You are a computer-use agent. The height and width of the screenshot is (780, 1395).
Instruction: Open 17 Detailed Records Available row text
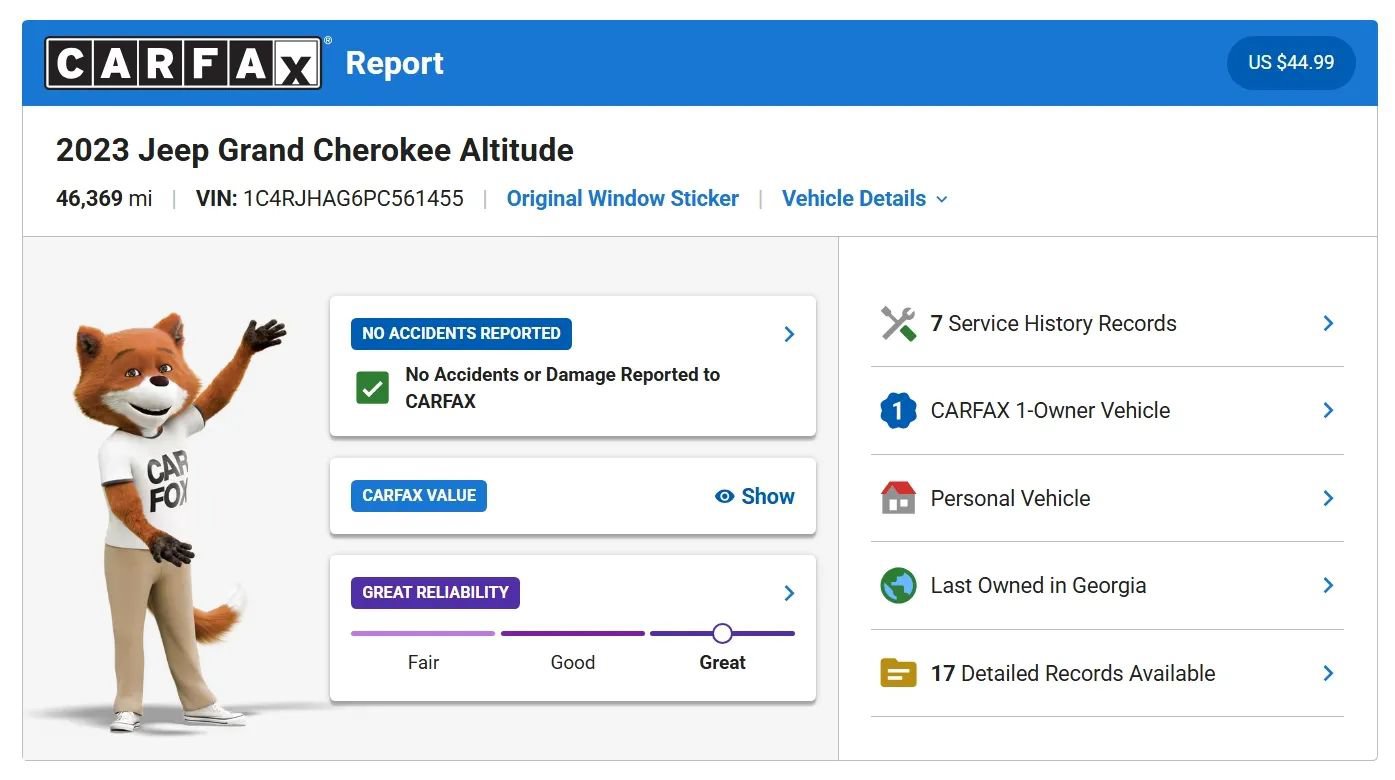(x=1073, y=673)
